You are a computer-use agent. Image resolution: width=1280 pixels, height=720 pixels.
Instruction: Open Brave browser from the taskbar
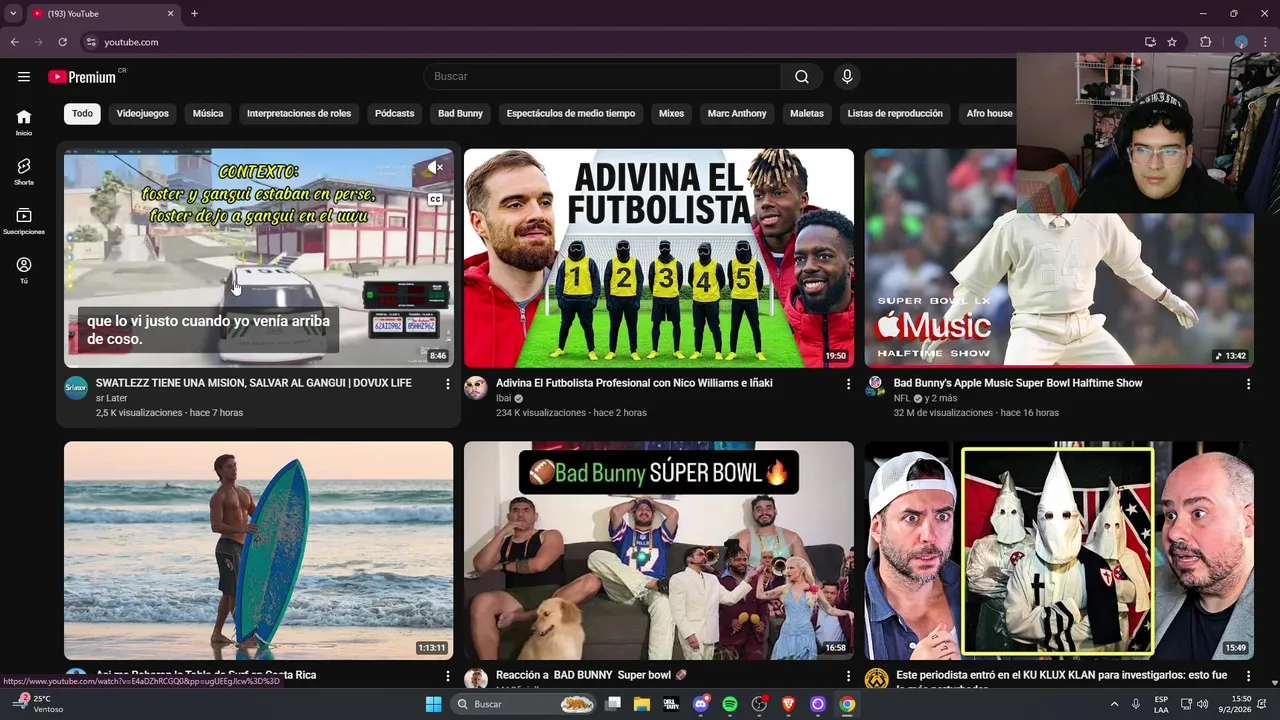pyautogui.click(x=788, y=704)
